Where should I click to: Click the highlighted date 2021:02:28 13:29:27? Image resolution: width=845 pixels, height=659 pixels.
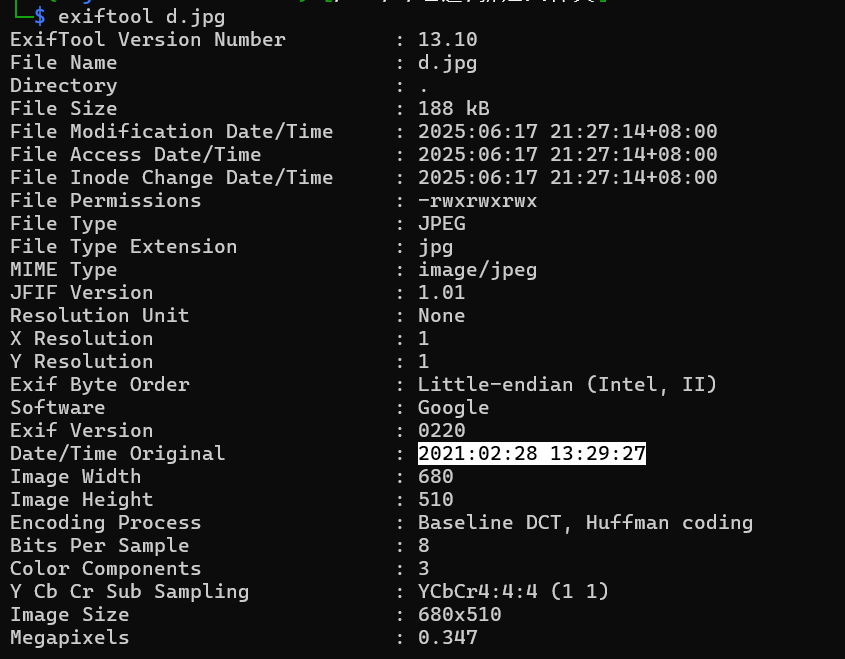pyautogui.click(x=532, y=454)
